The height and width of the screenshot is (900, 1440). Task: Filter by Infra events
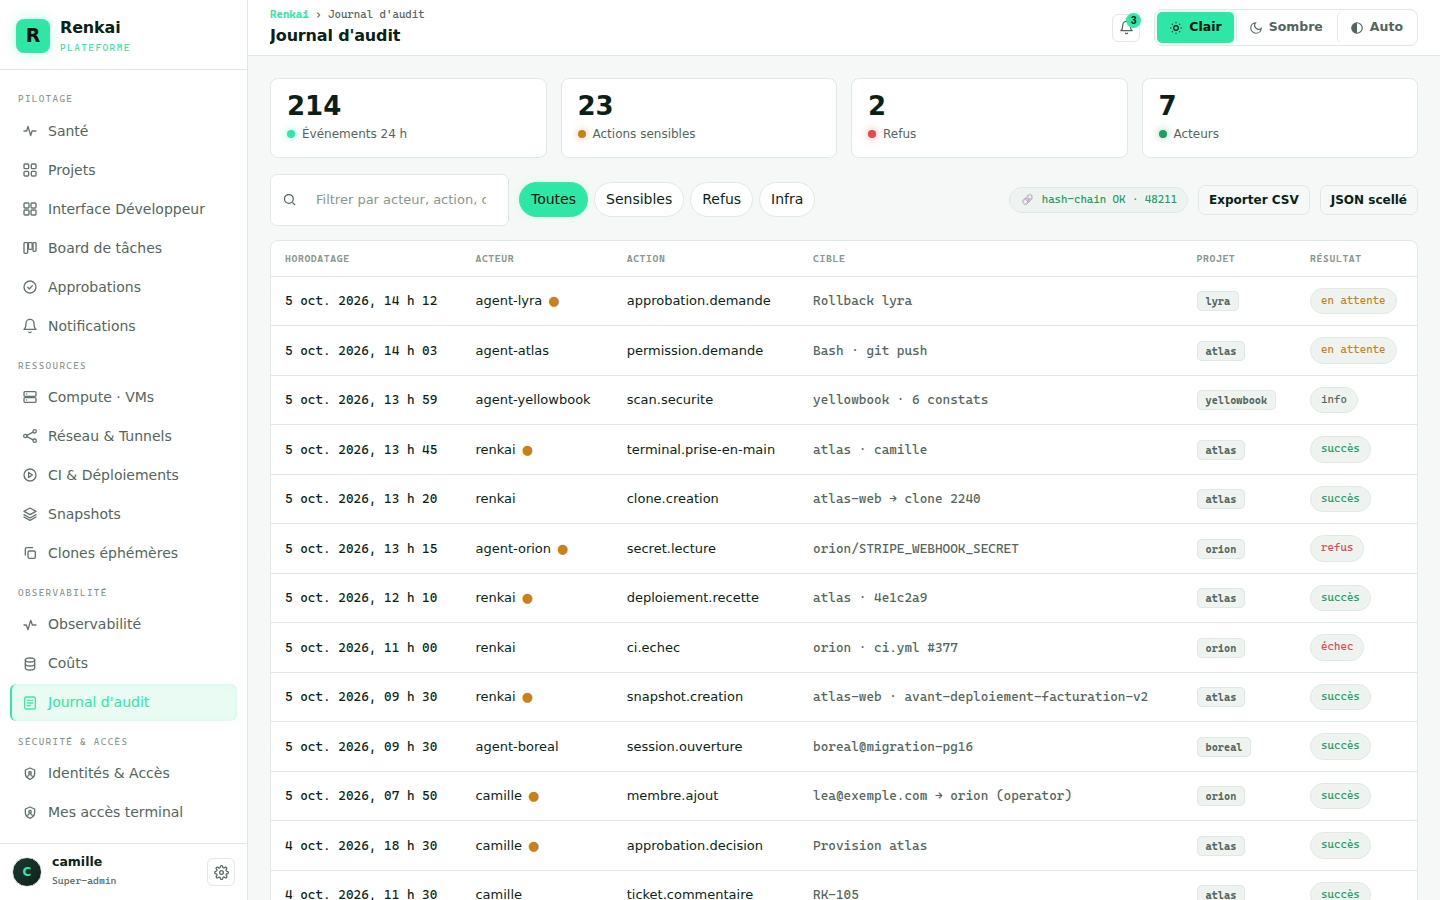coord(787,199)
